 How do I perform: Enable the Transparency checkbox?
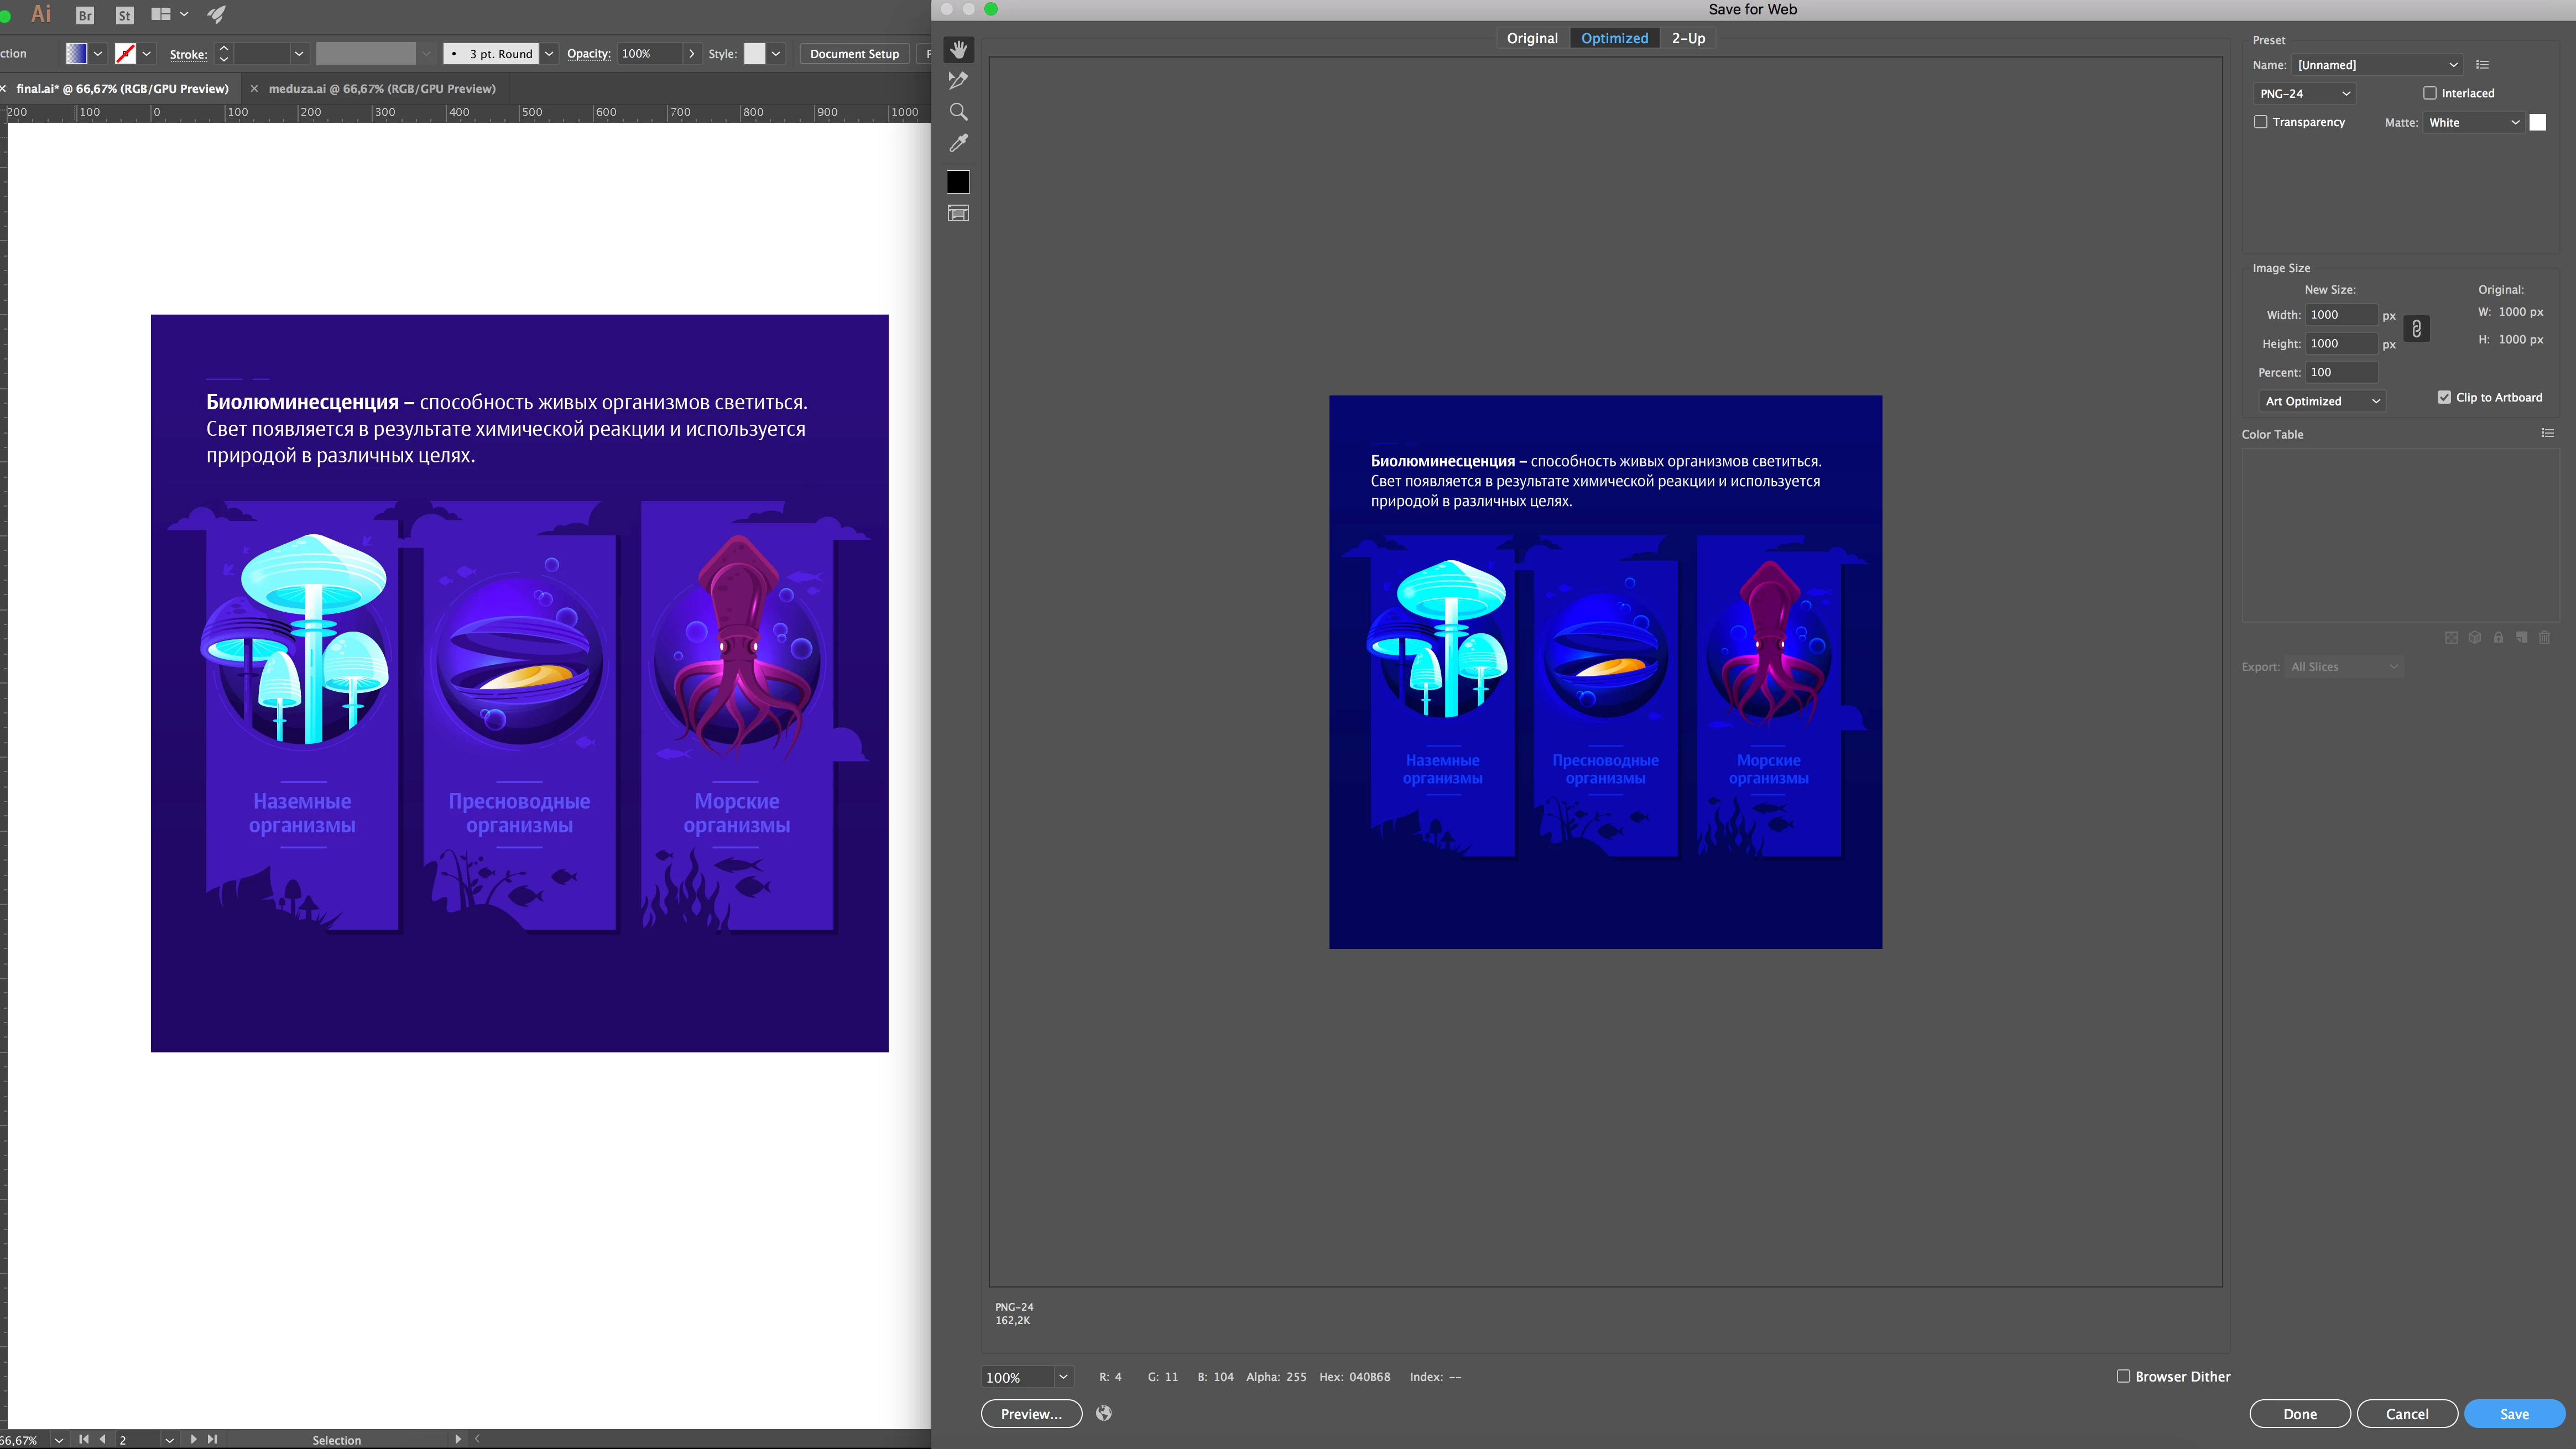pos(2260,122)
